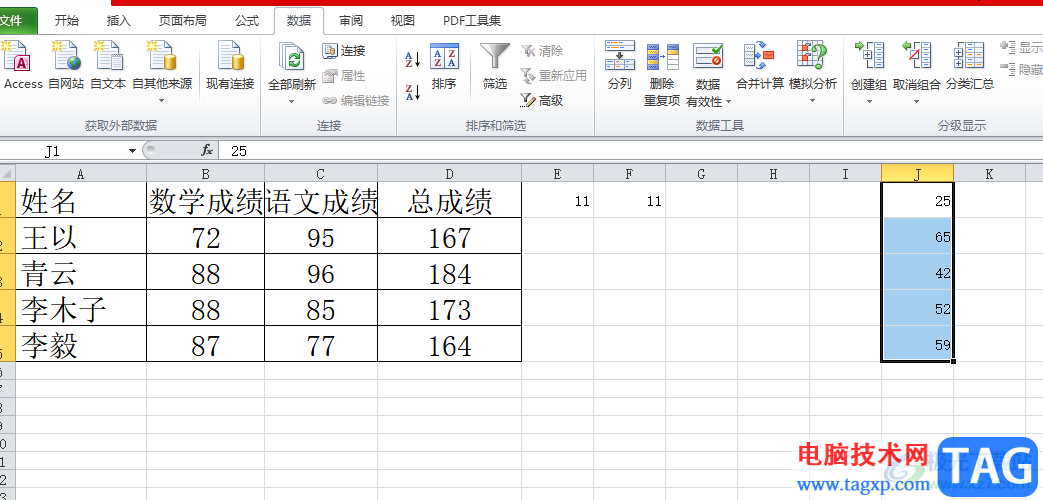Viewport: 1043px width, 500px height.
Task: Switch to the 视图 tab
Action: click(402, 21)
